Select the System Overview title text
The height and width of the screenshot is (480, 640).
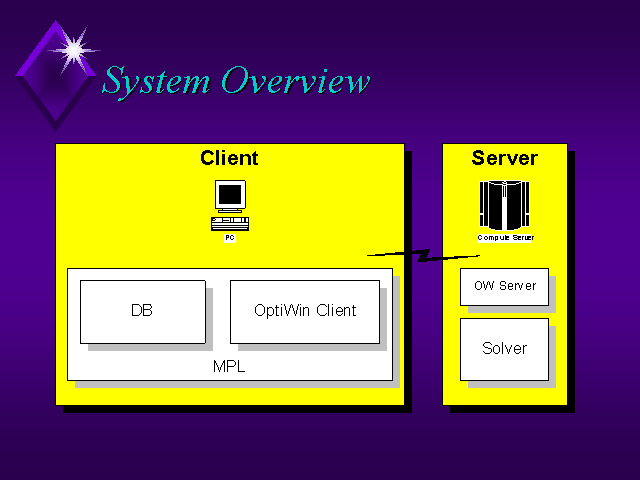(x=236, y=81)
